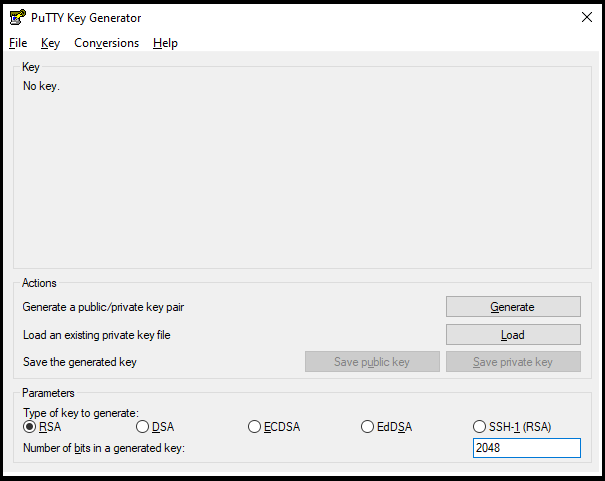Click the Save private key button

[513, 362]
